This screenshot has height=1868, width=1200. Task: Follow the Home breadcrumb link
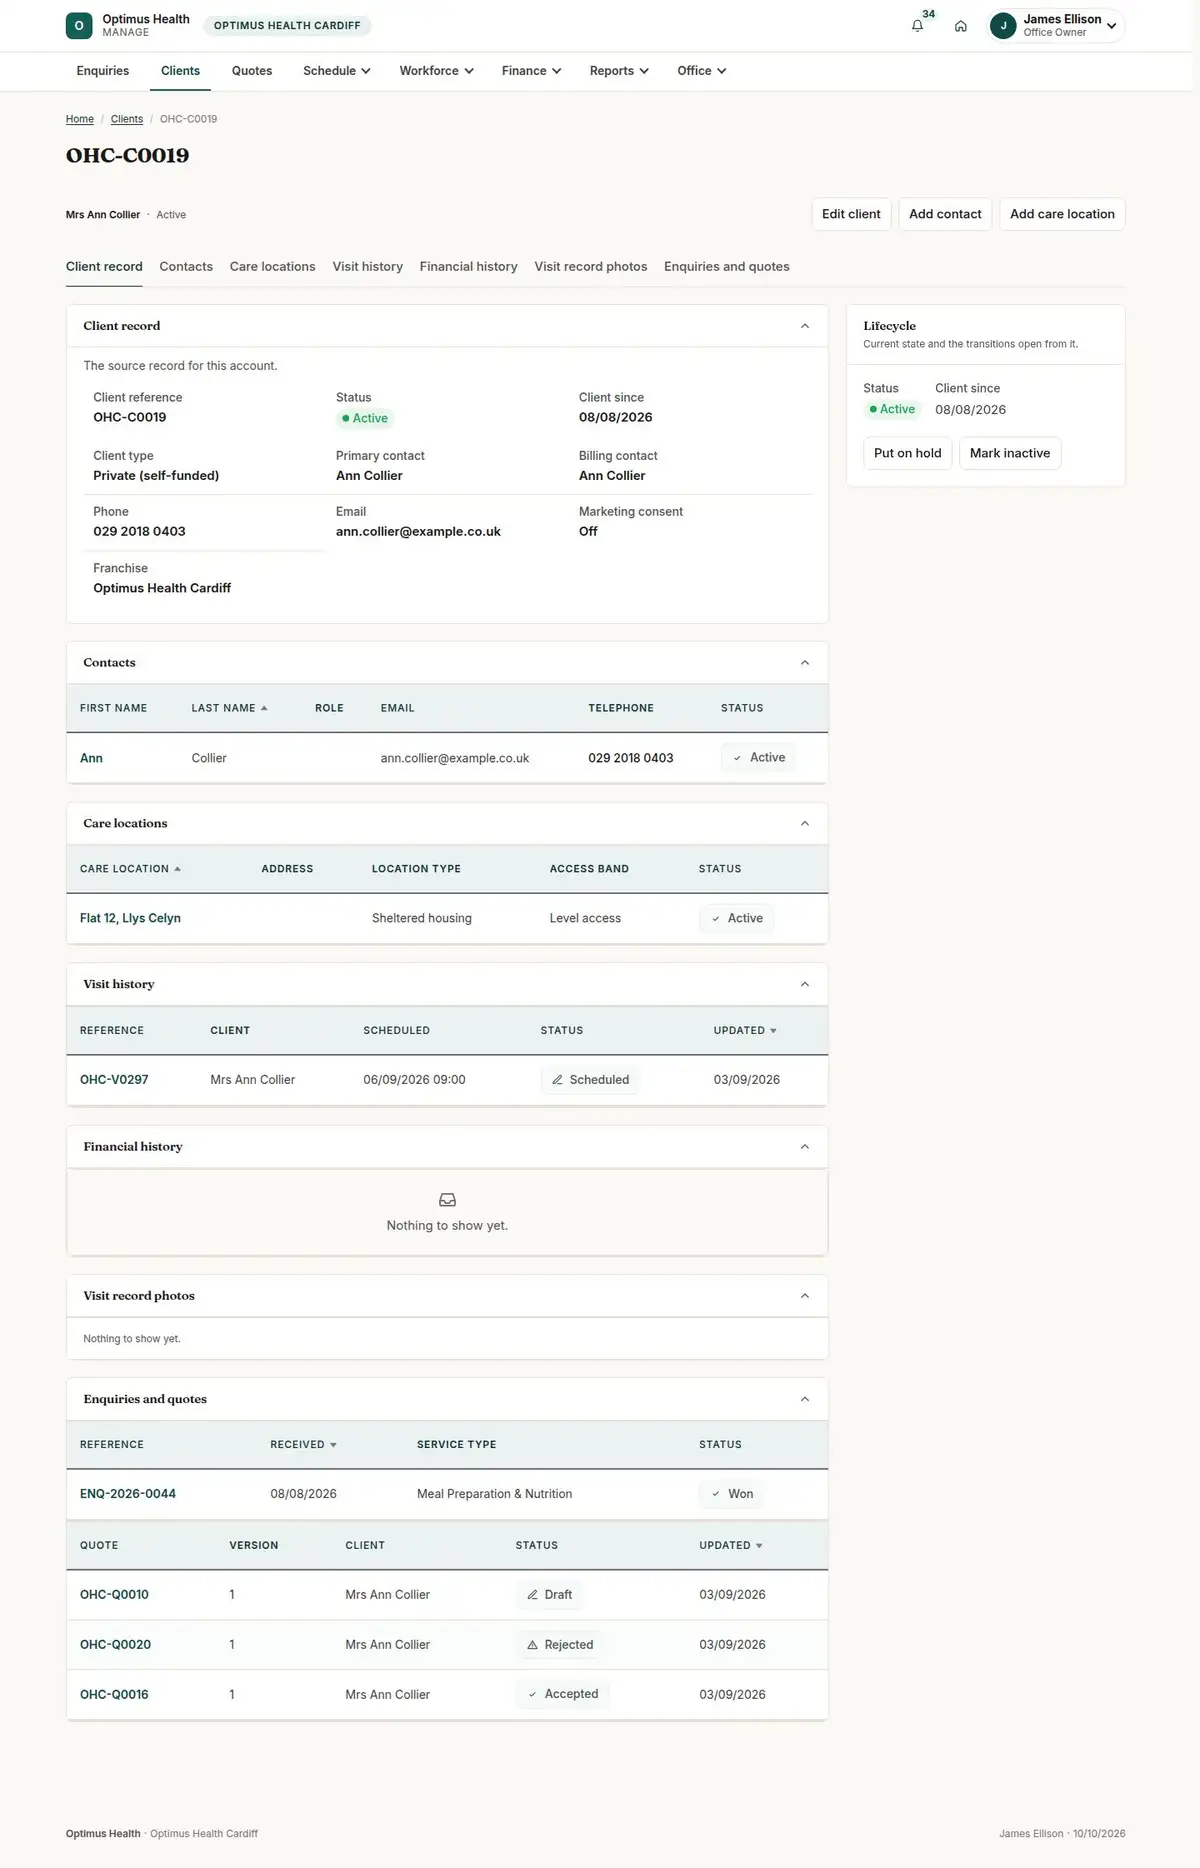pyautogui.click(x=80, y=119)
